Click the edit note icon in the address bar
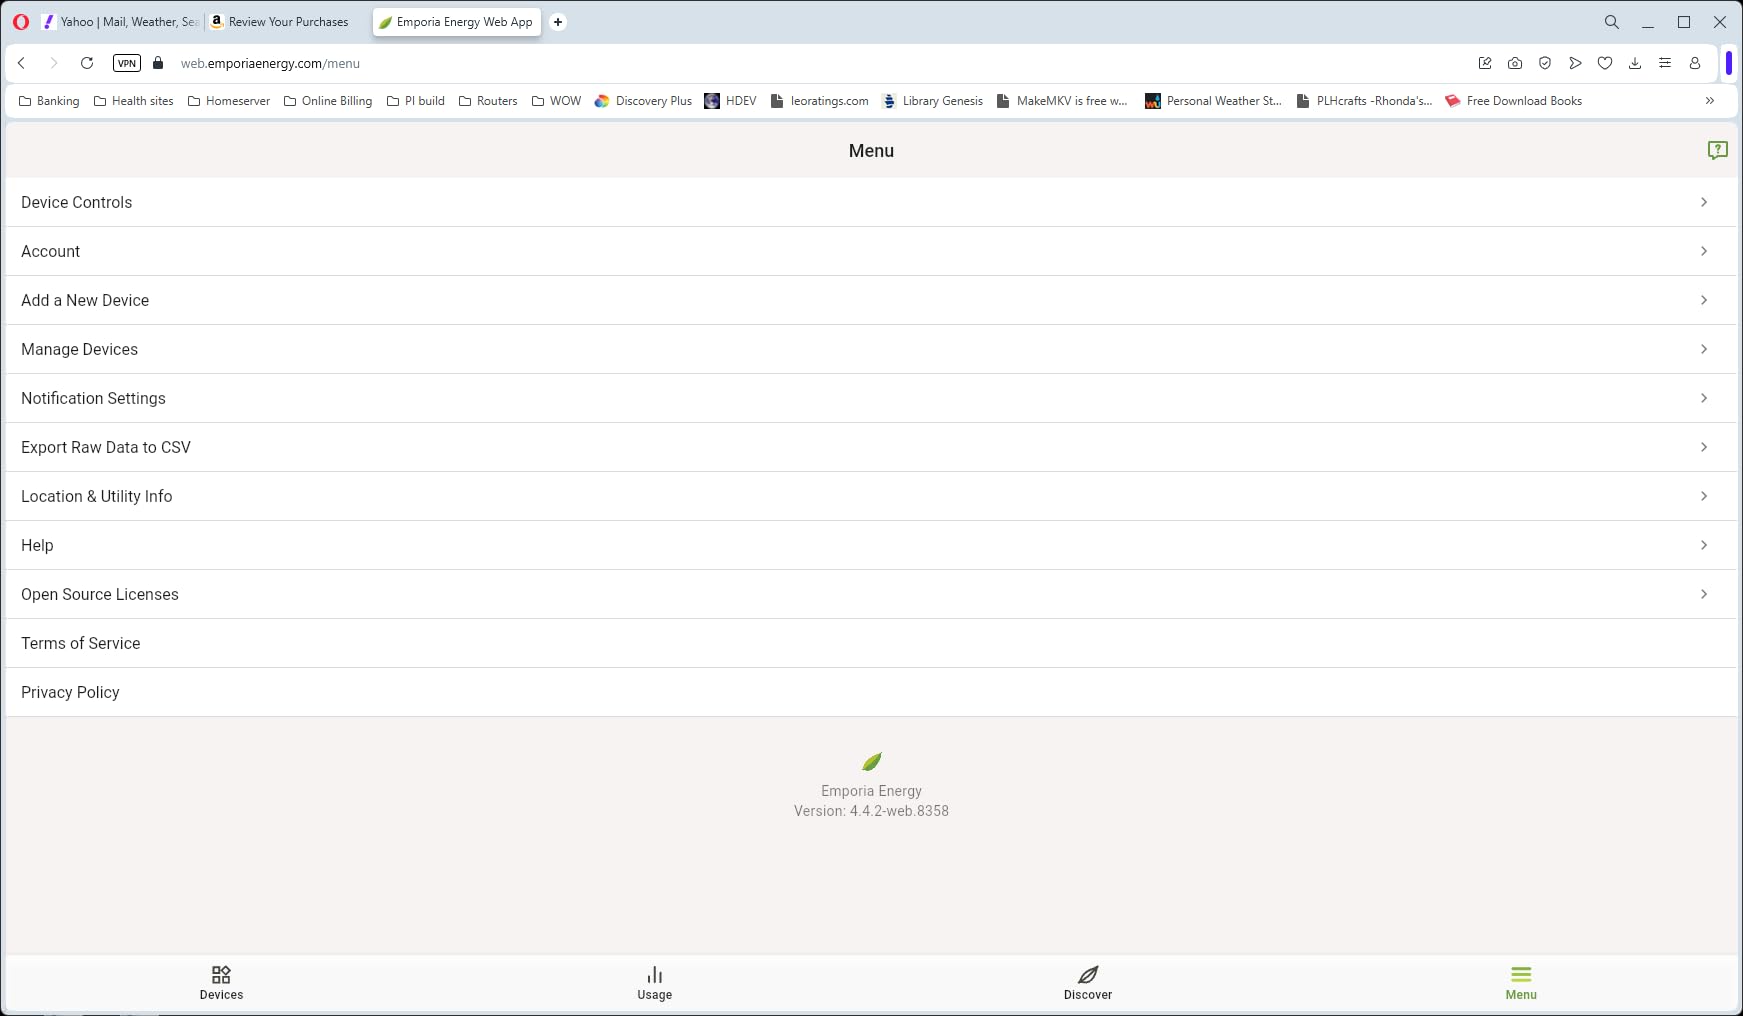1743x1016 pixels. coord(1485,63)
